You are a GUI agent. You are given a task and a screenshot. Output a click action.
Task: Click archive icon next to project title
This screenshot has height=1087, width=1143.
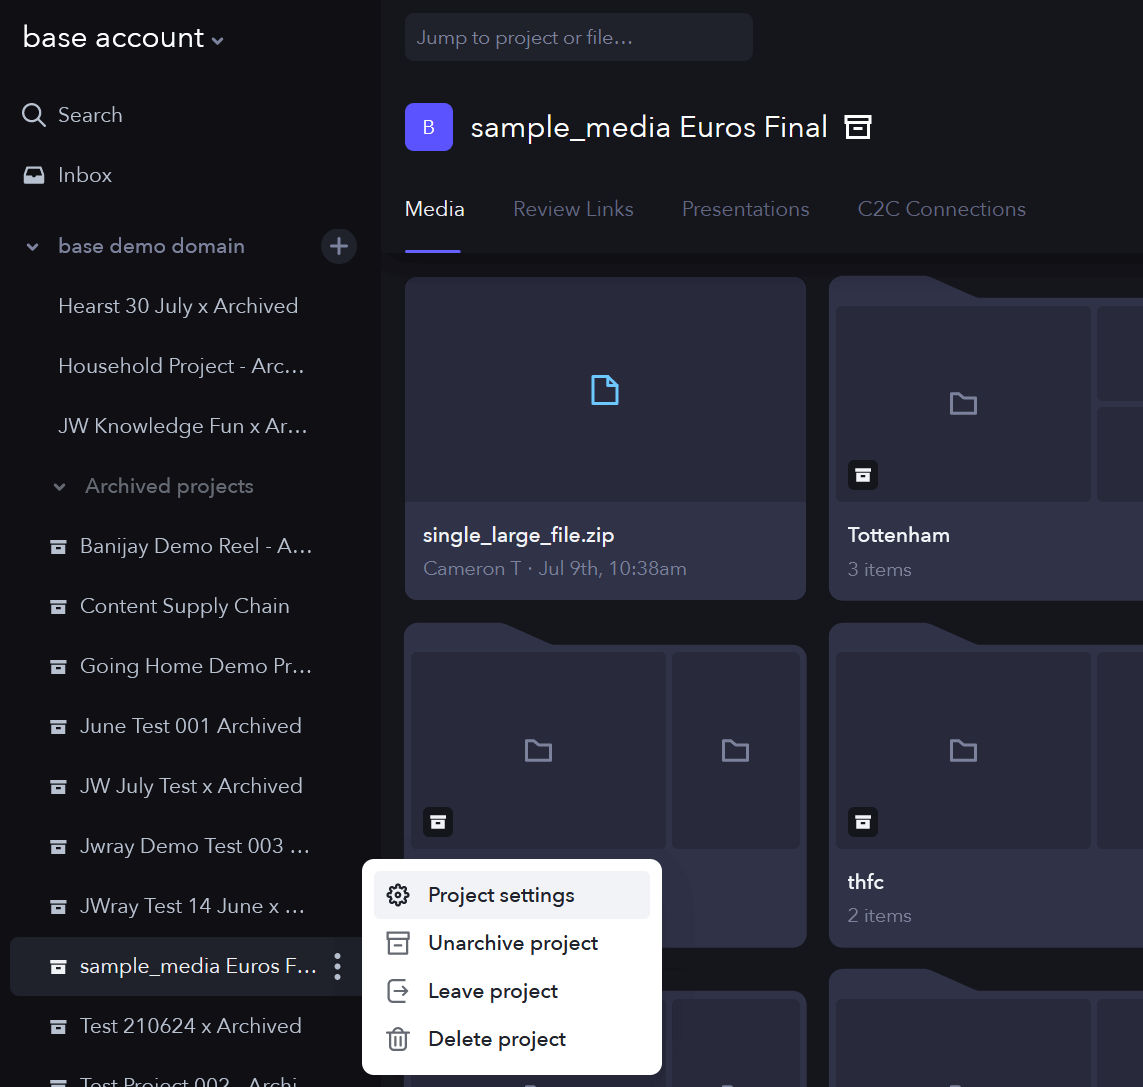pyautogui.click(x=858, y=127)
